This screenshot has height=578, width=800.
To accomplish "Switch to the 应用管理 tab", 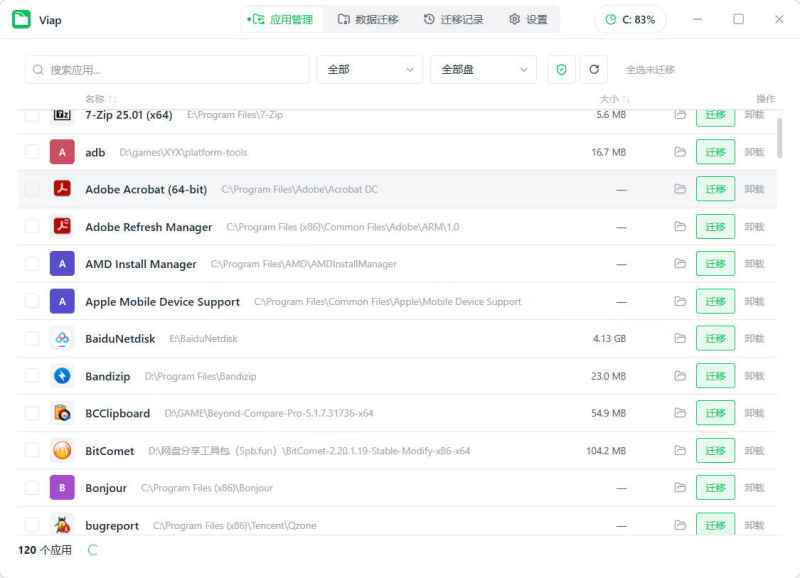I will [x=281, y=19].
